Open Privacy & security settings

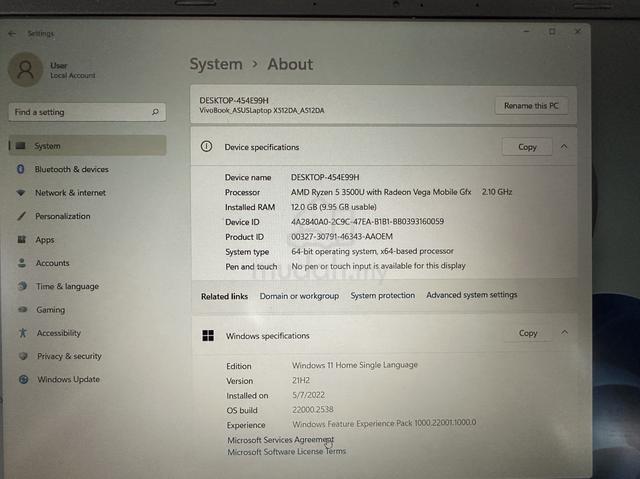click(x=69, y=356)
